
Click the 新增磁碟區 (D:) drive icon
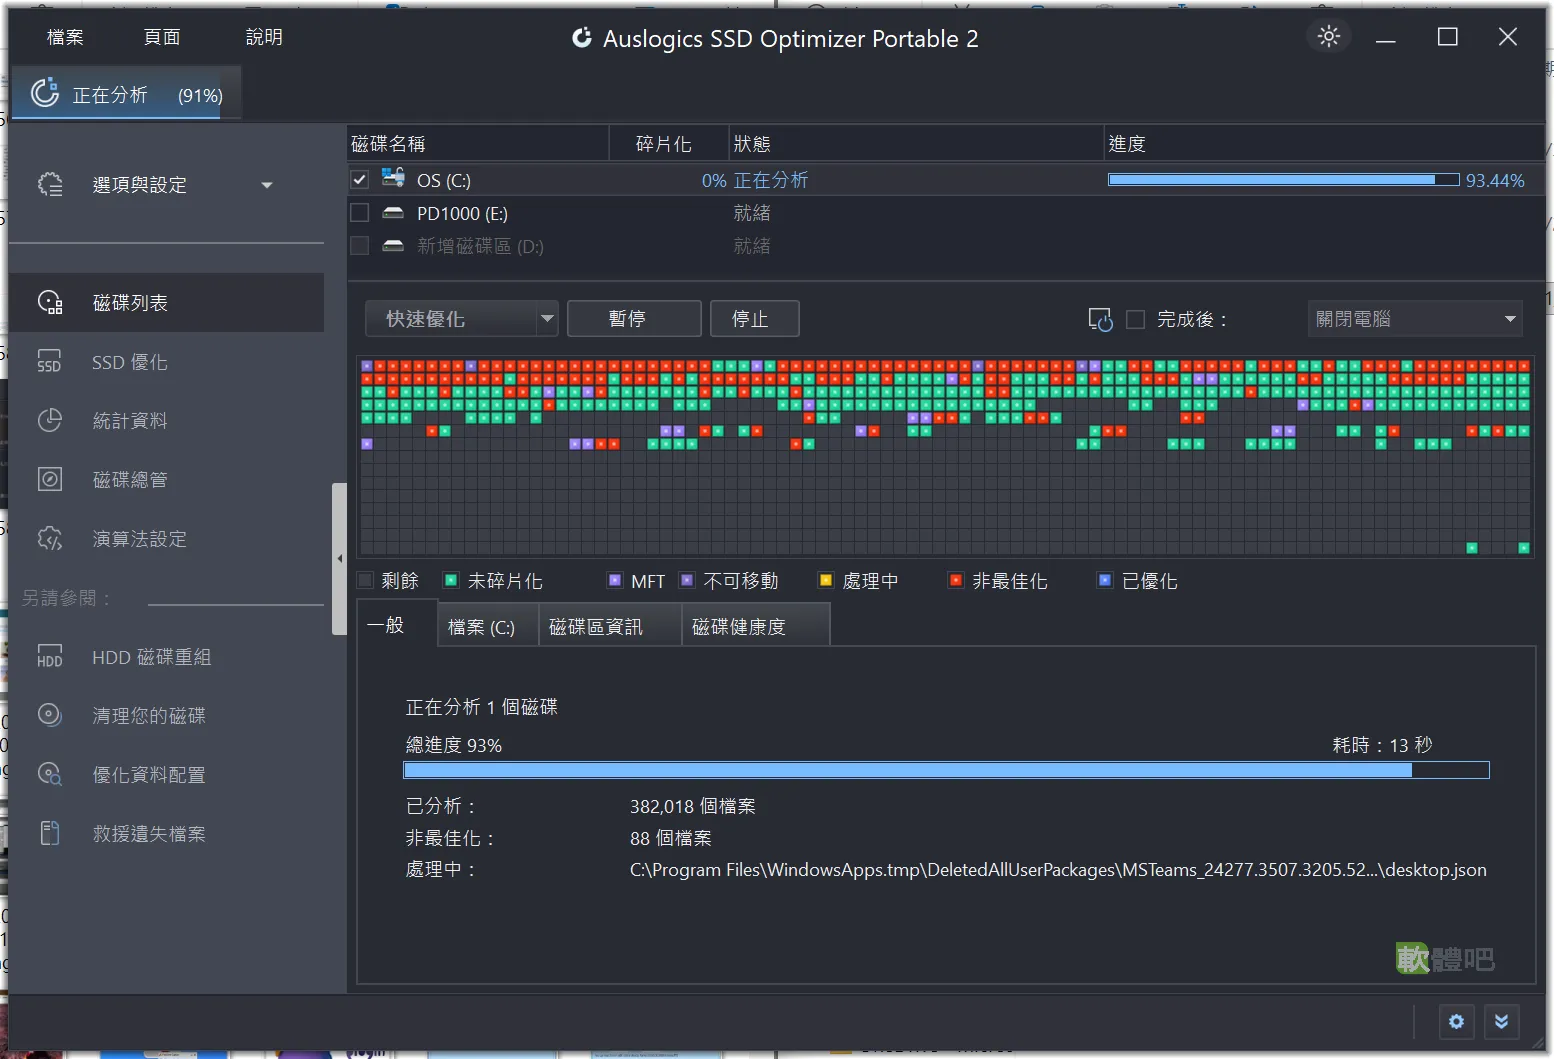coord(393,246)
